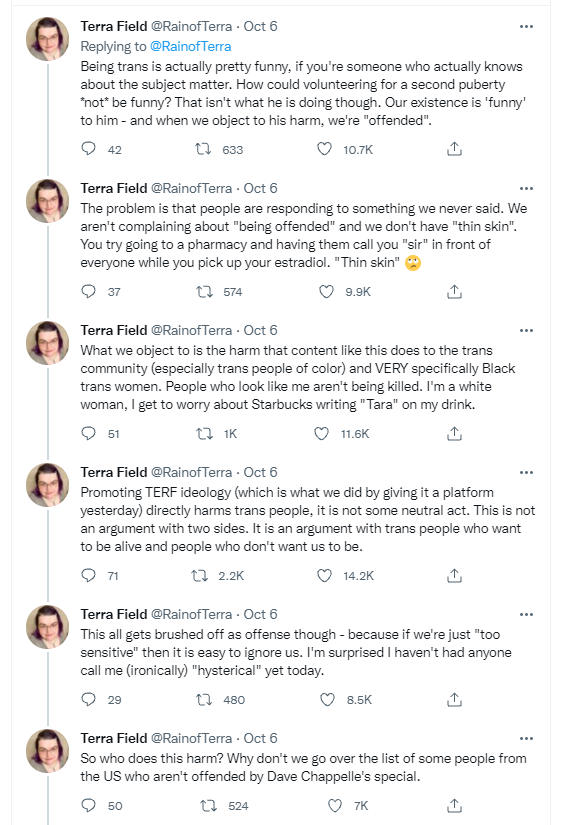Open more options for 'Thin skin' tweet
Viewport: 567px width, 825px height.
point(526,188)
